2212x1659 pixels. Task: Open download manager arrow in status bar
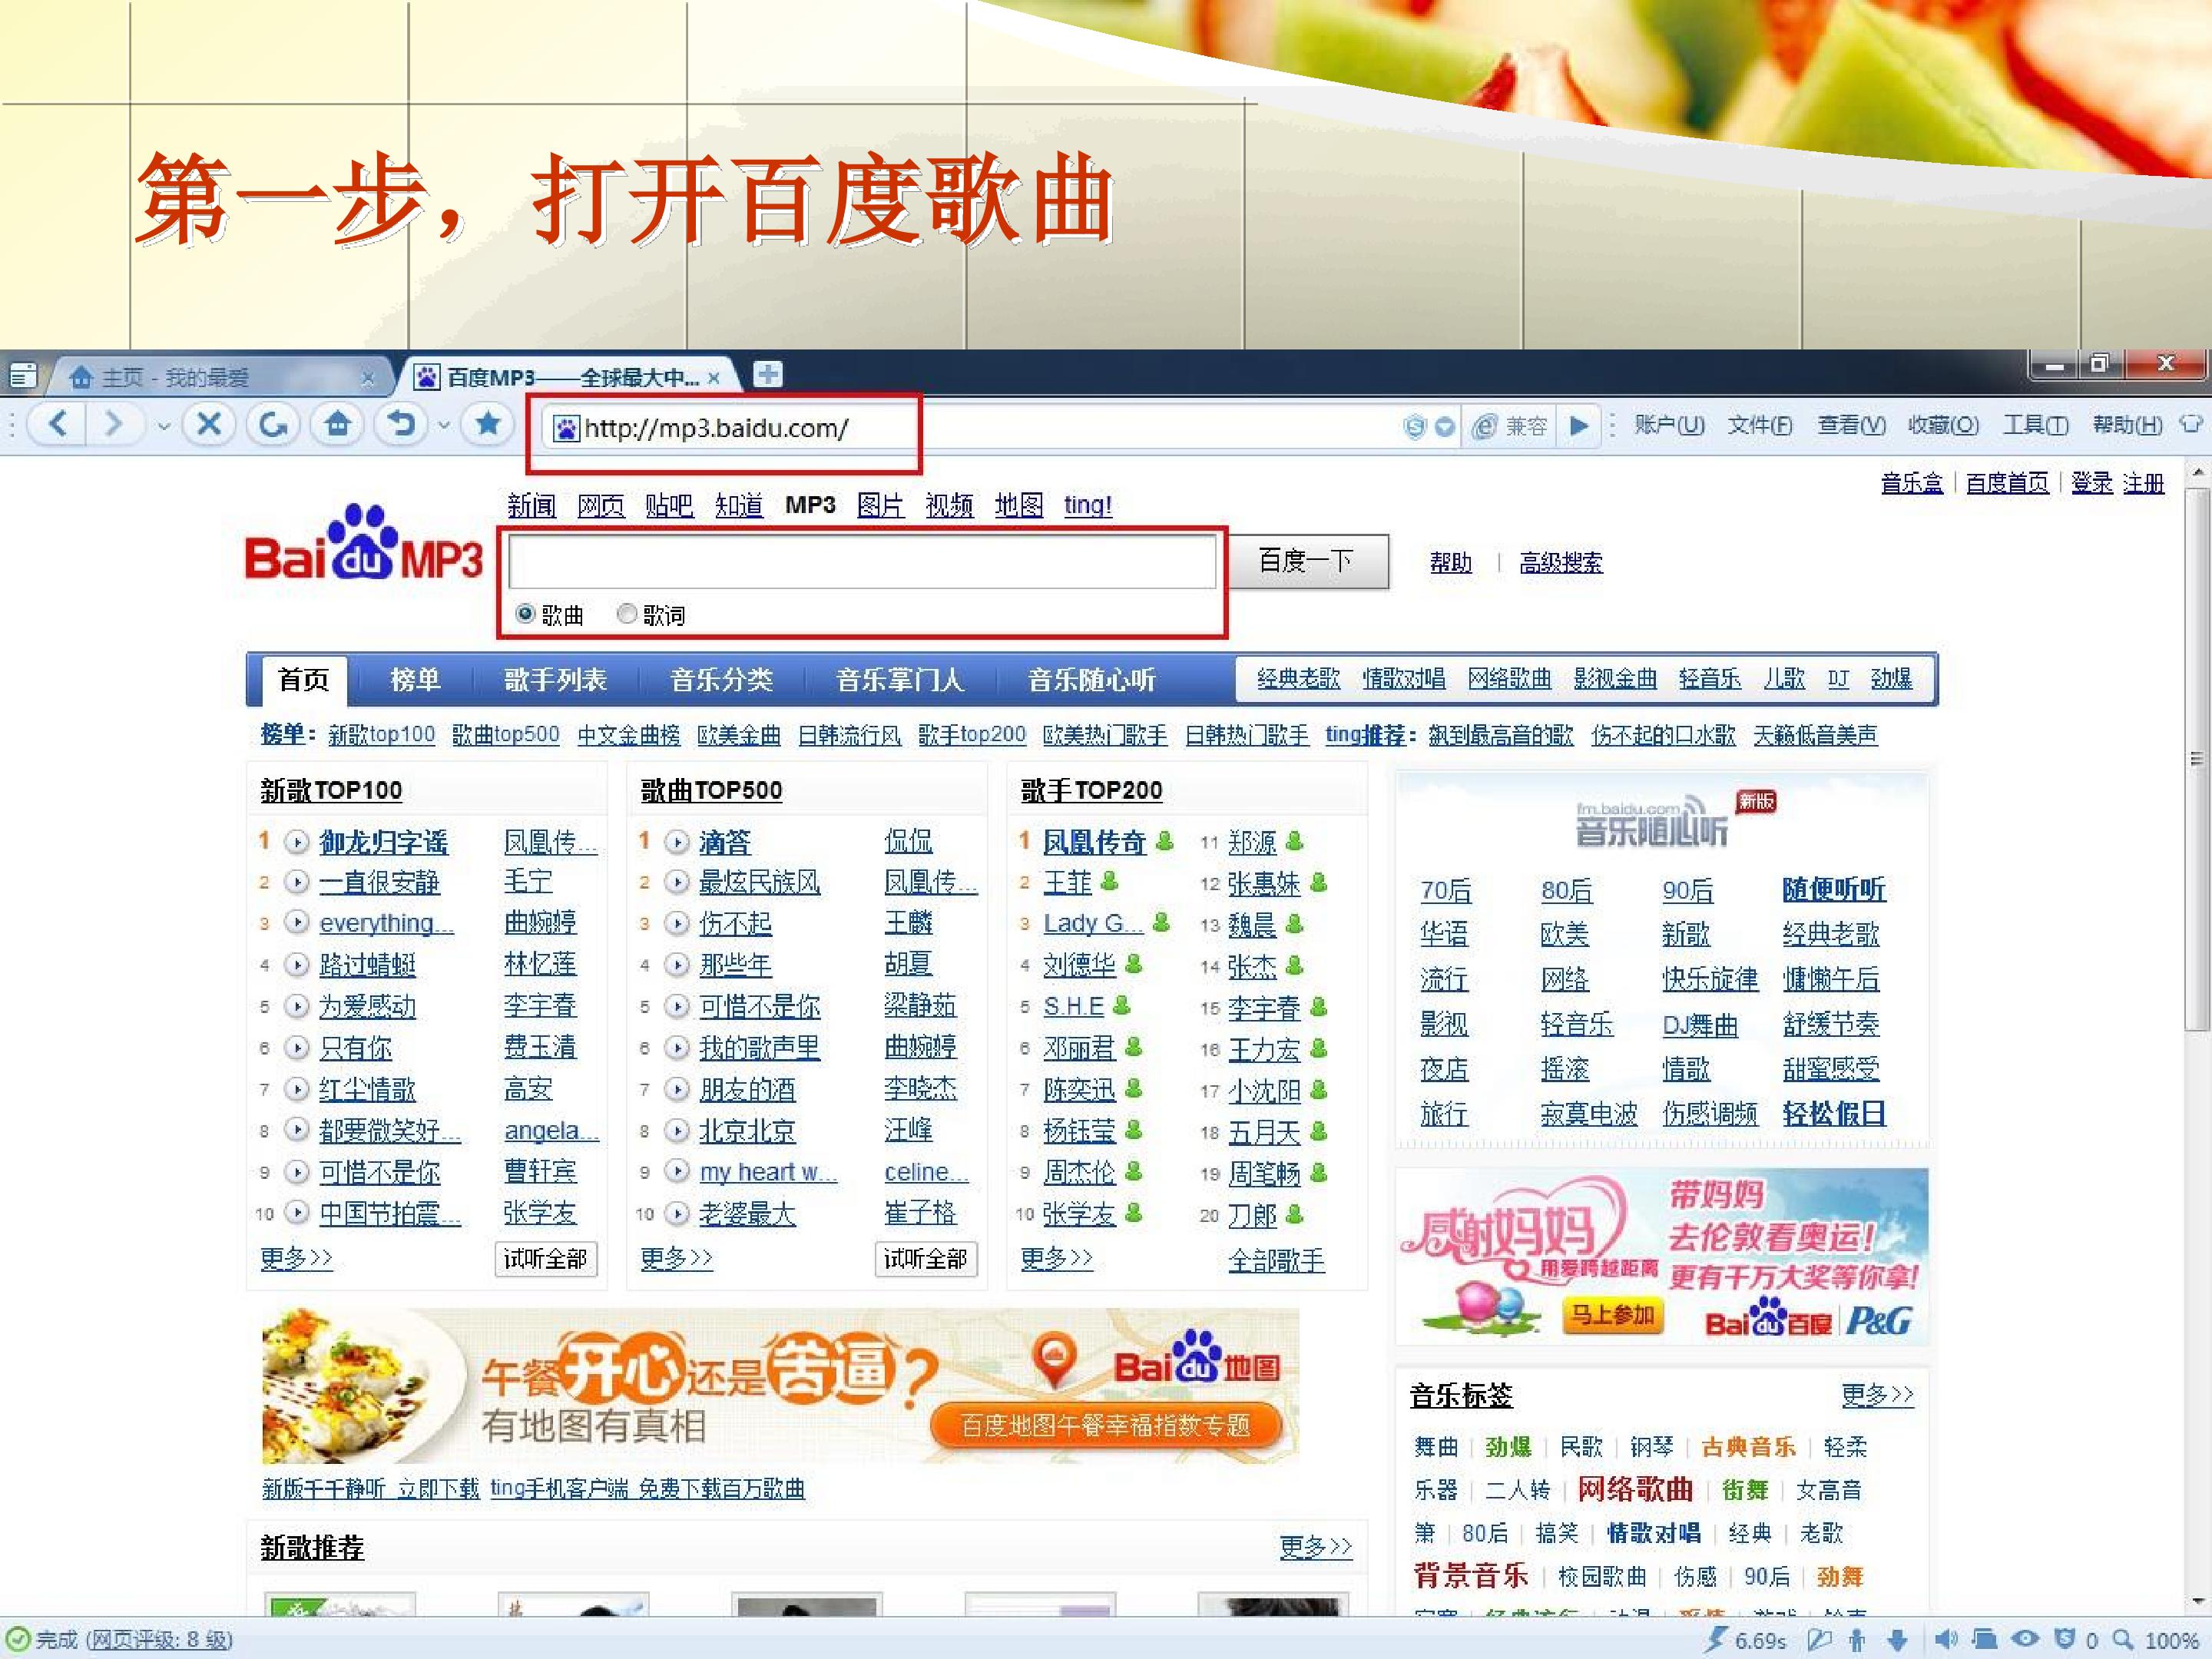click(x=1897, y=1641)
